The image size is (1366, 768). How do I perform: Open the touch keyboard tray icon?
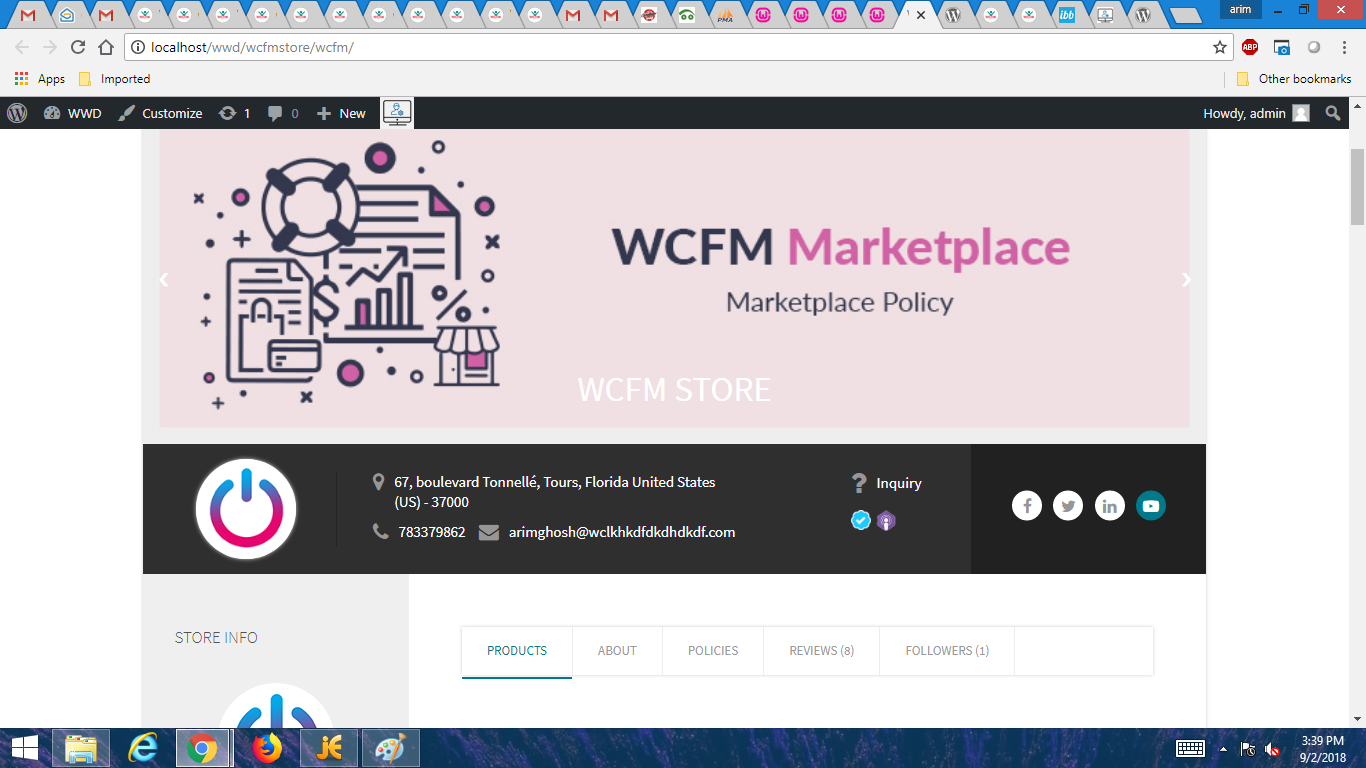click(1190, 748)
